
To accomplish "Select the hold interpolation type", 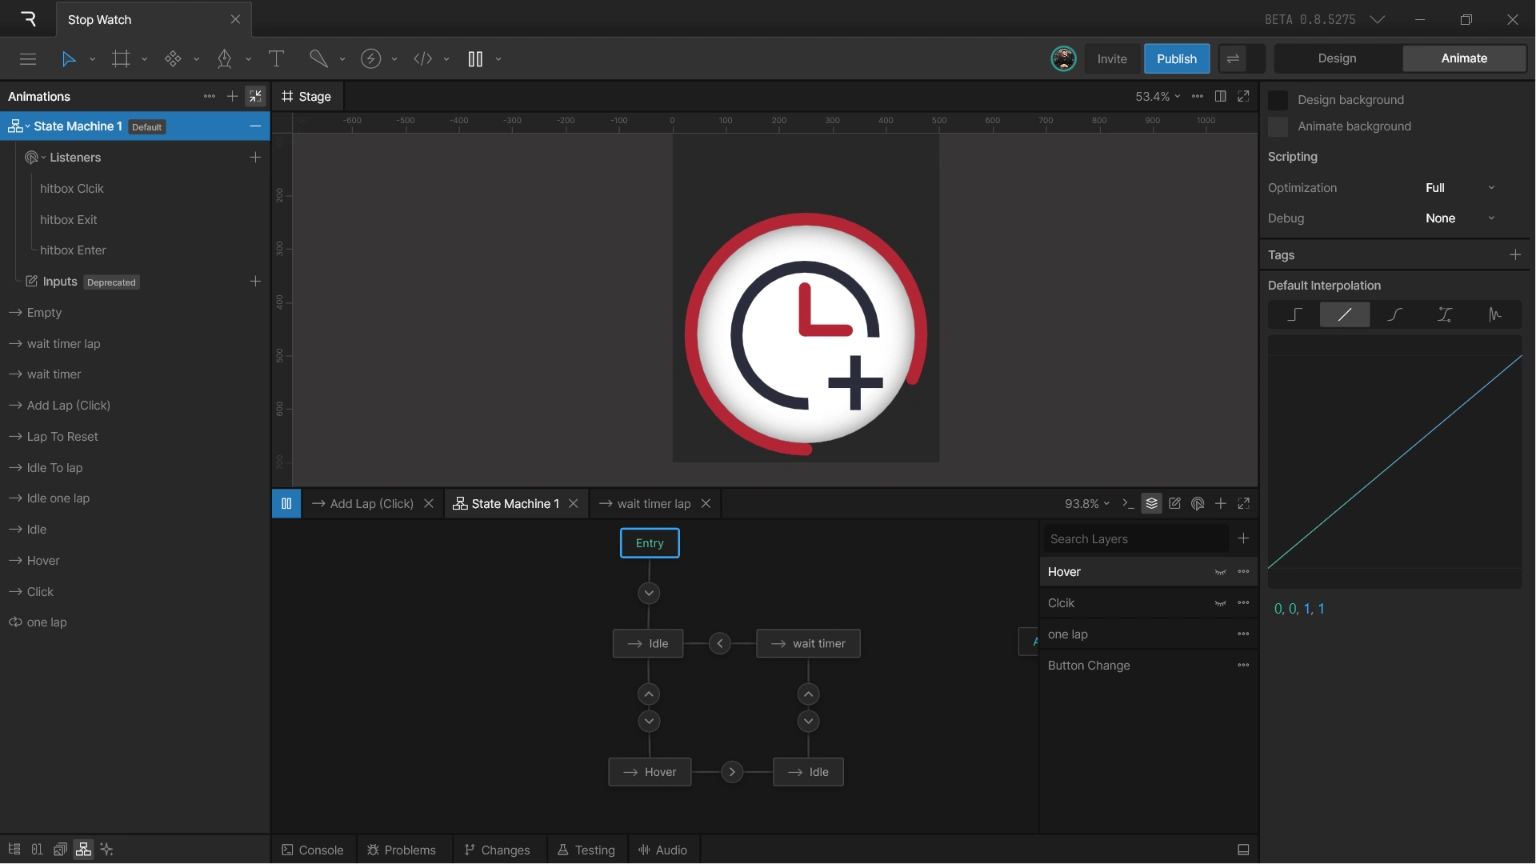I will tap(1294, 314).
